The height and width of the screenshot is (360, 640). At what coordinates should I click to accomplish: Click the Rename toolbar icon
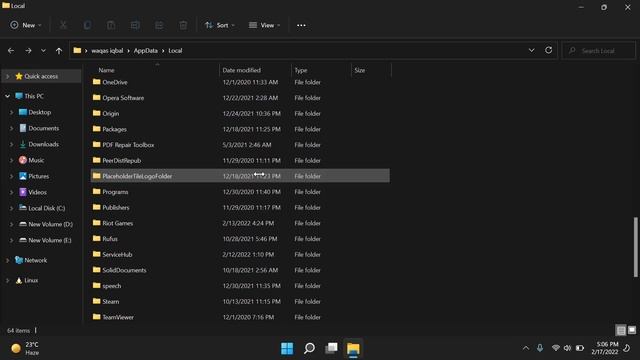(135, 25)
